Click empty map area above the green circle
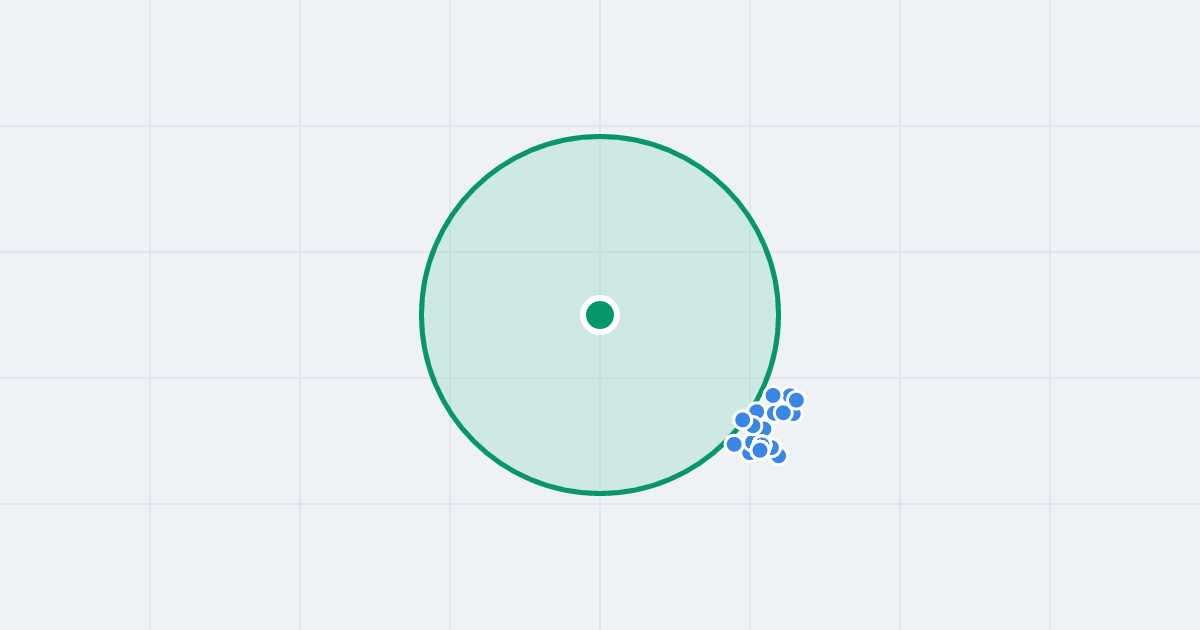The width and height of the screenshot is (1200, 630). [600, 65]
